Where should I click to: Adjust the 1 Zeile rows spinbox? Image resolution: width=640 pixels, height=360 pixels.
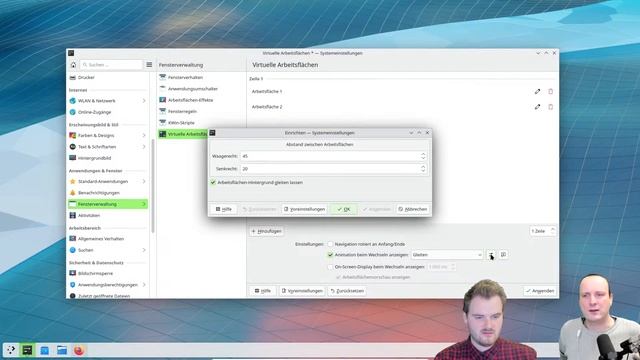click(x=543, y=231)
